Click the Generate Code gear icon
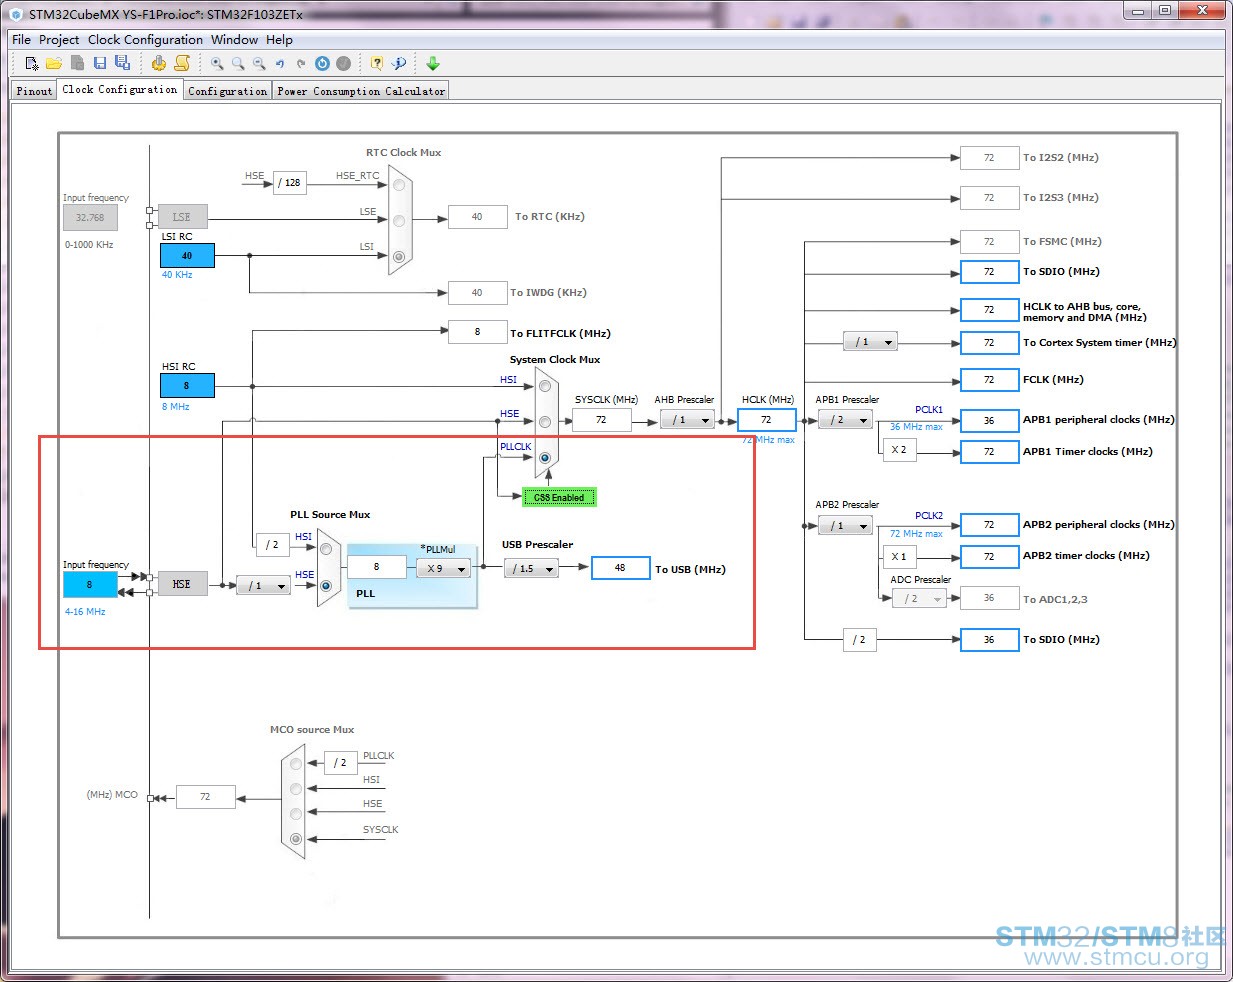Screen dimensions: 1233x982 159,63
